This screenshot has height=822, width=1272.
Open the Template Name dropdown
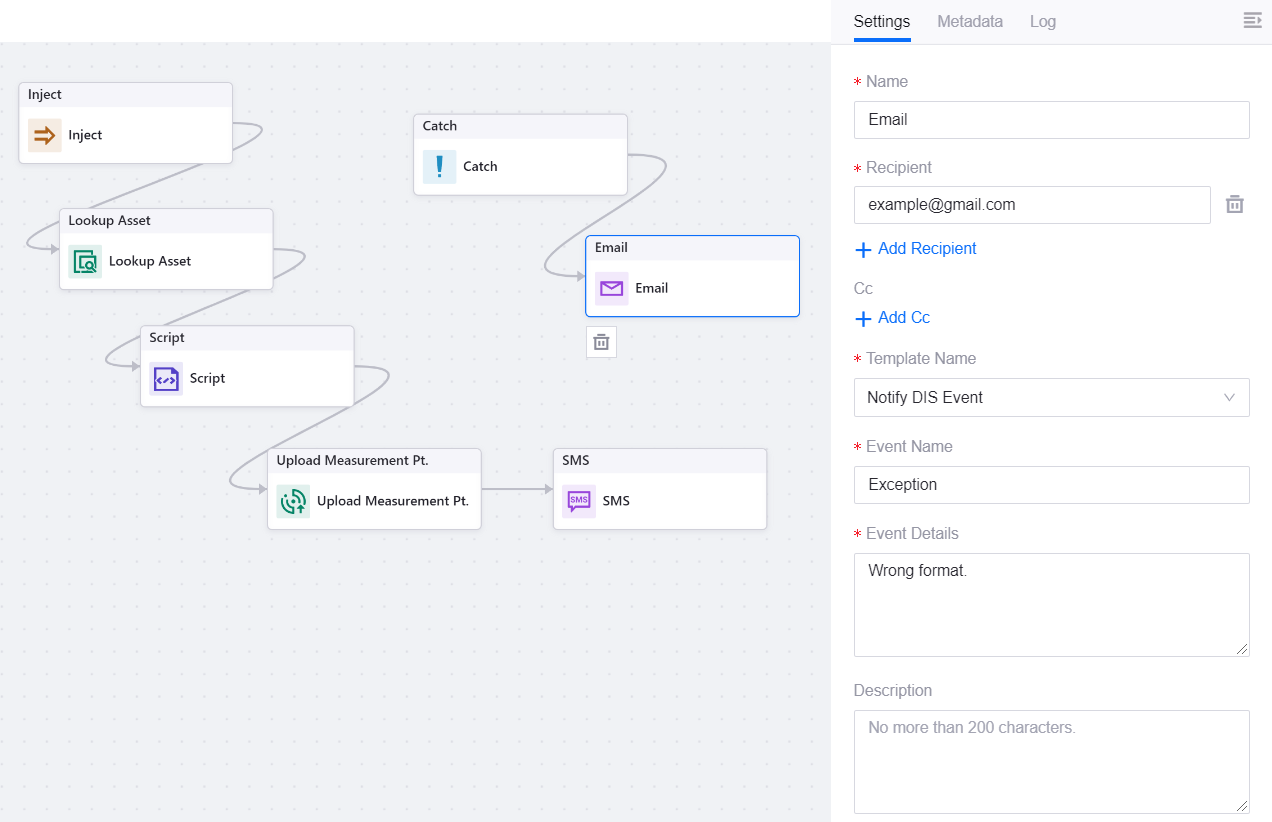pos(1051,397)
